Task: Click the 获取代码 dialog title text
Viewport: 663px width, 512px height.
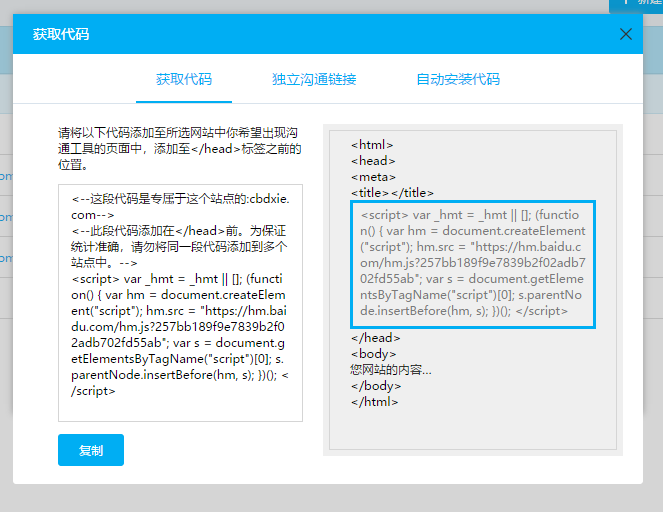Action: [61, 34]
